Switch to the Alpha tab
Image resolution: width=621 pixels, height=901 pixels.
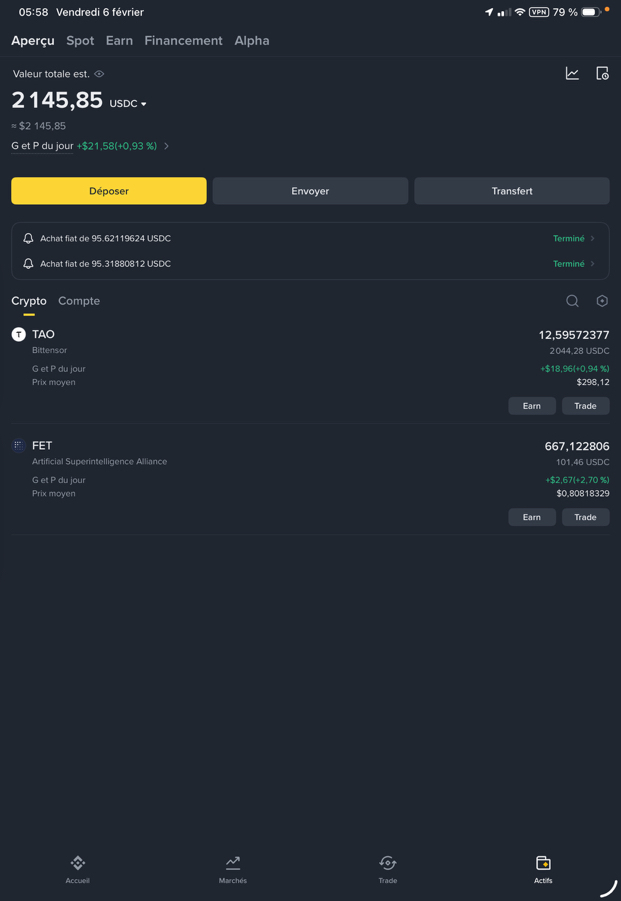pos(252,41)
